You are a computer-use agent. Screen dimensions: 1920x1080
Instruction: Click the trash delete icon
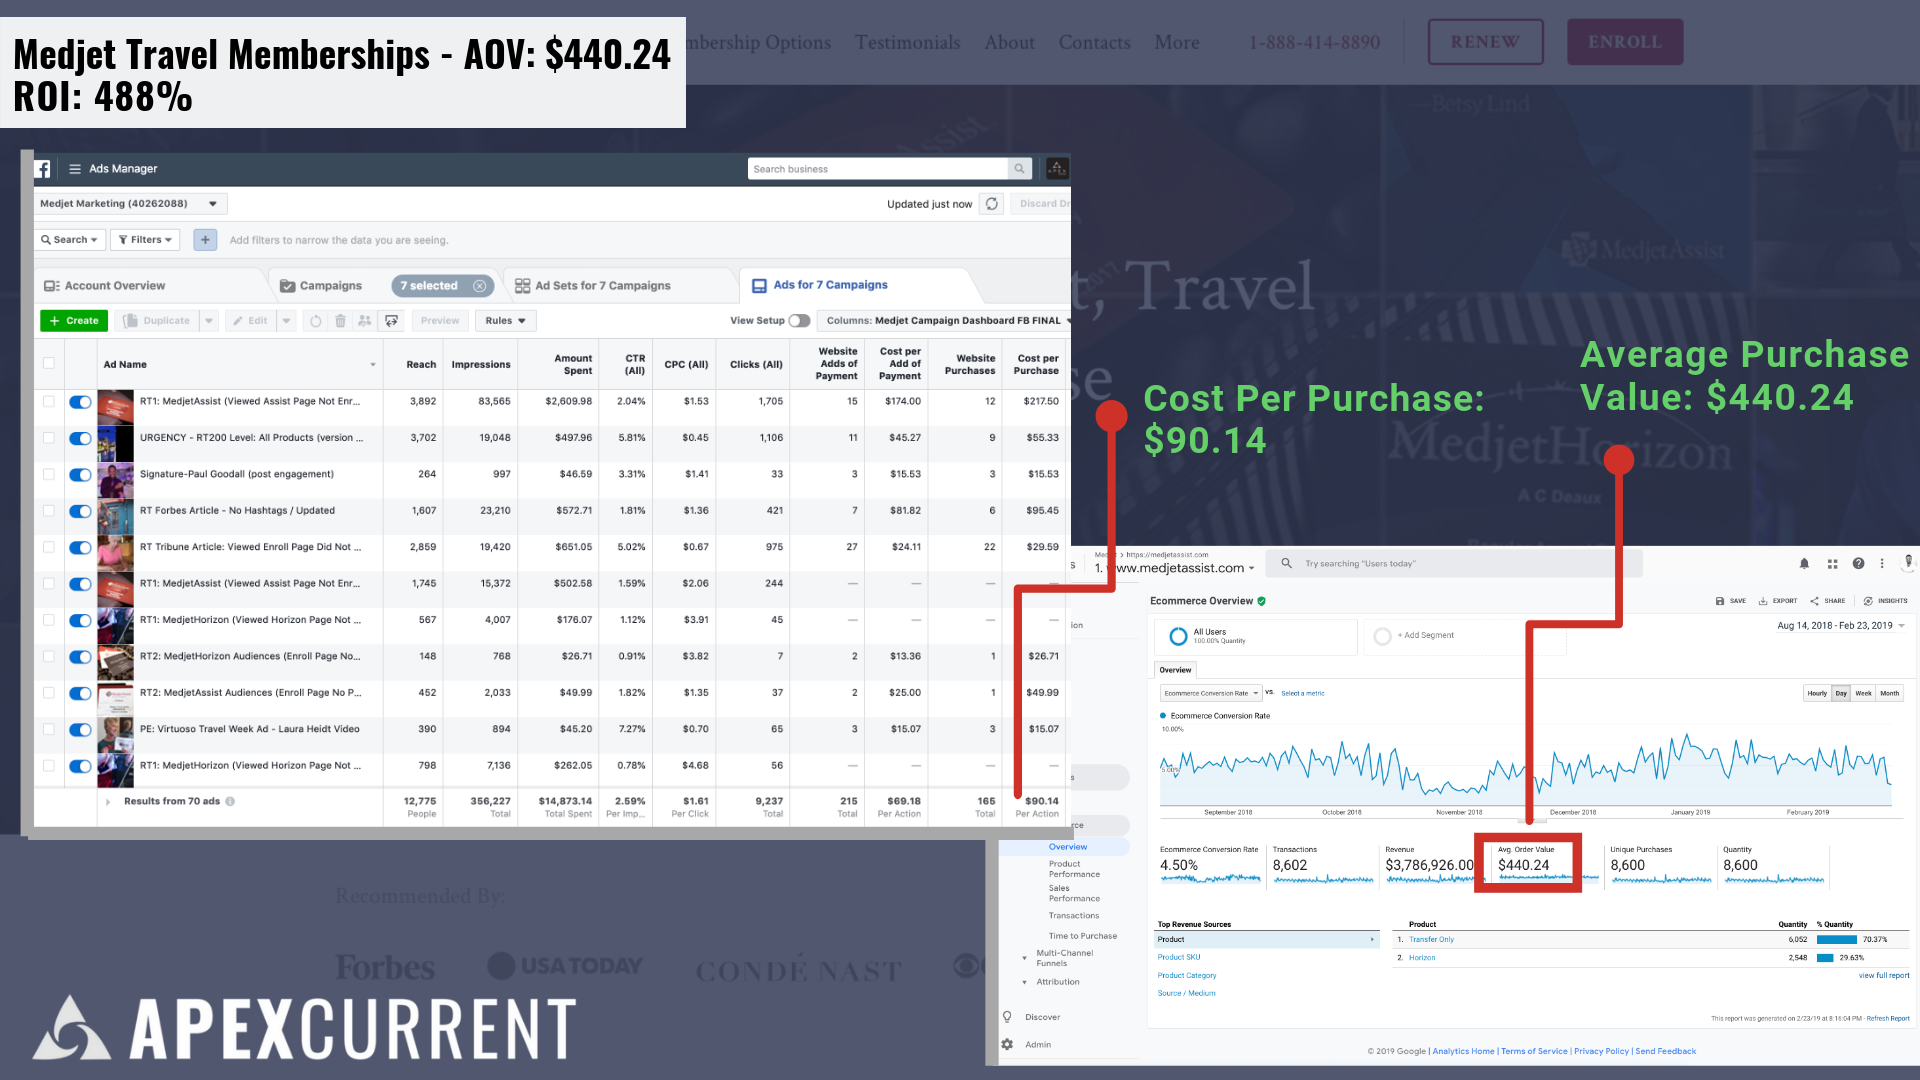[x=340, y=321]
